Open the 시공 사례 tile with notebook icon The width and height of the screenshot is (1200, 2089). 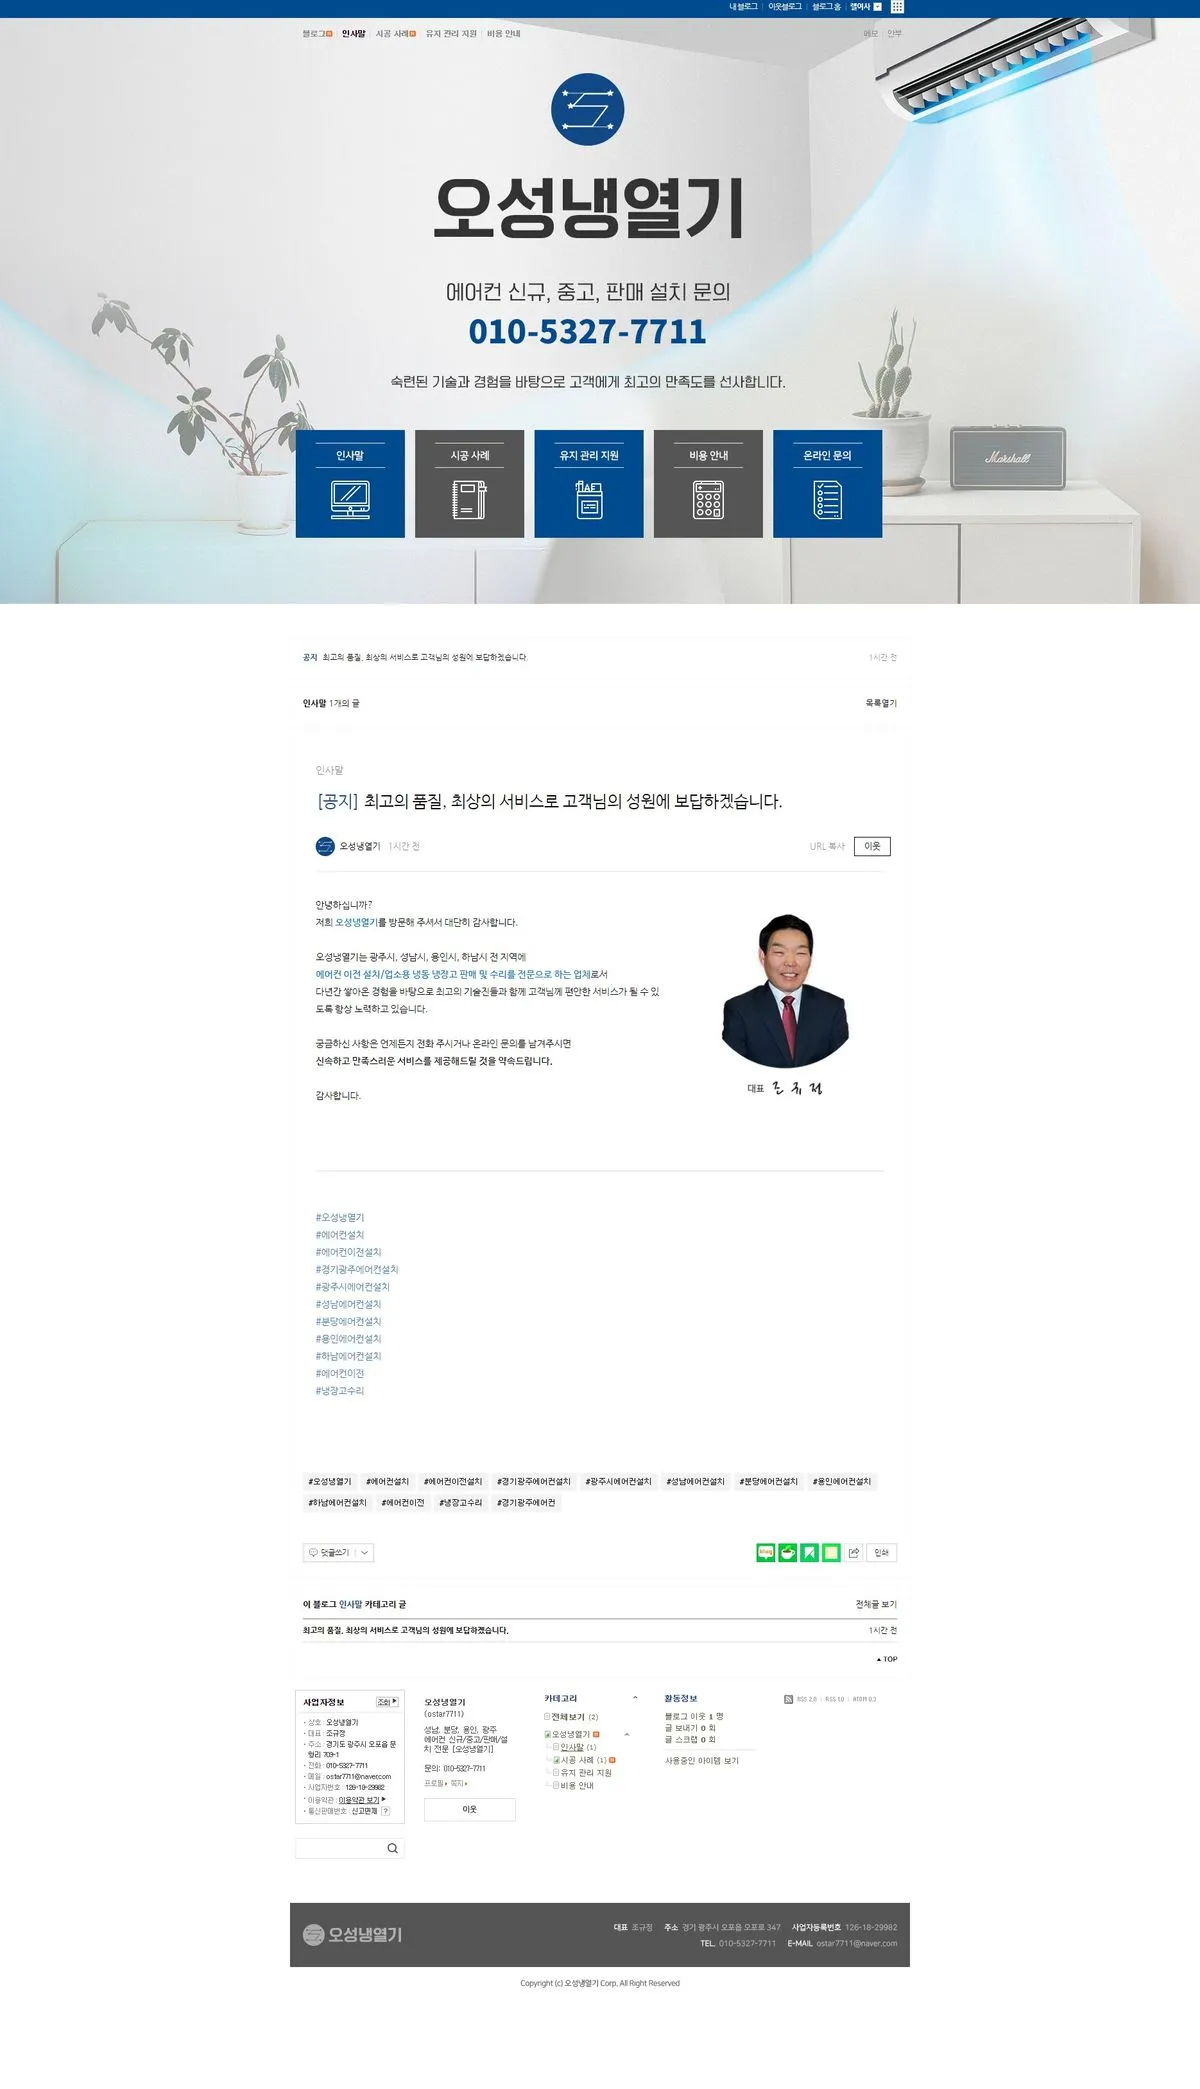point(469,484)
